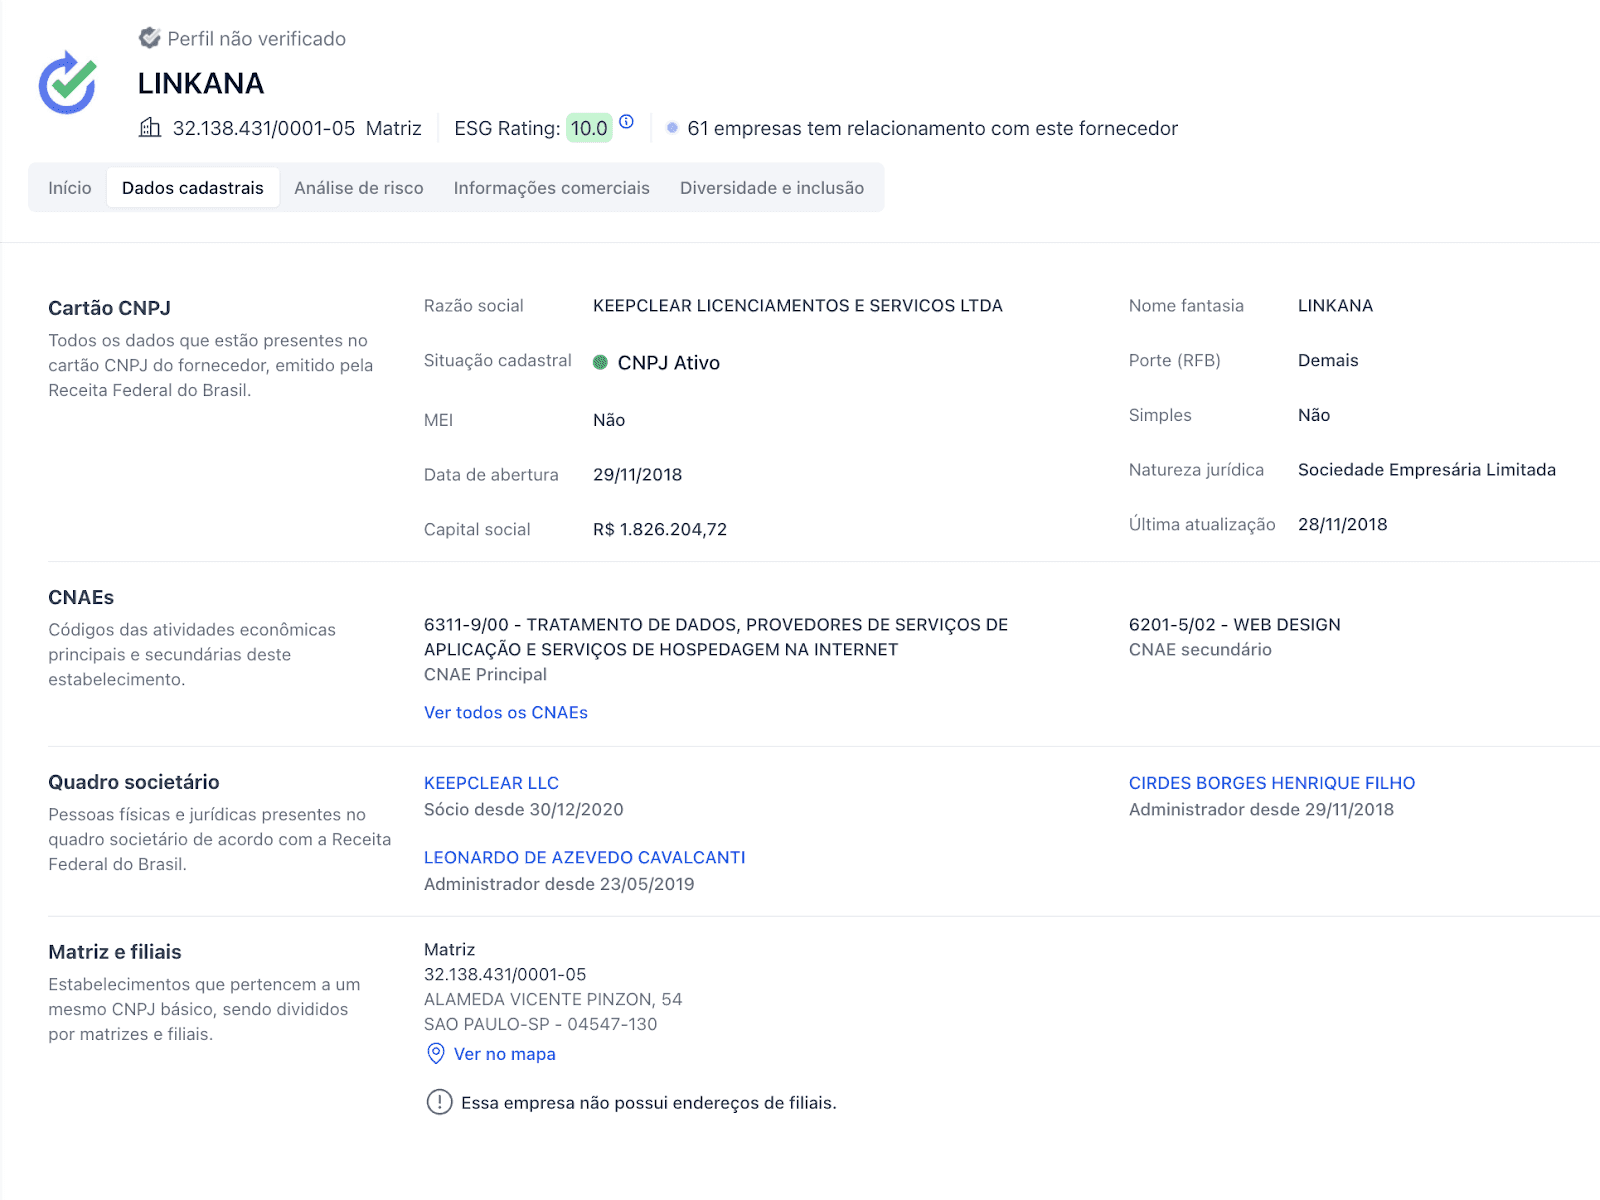Click the building icon beside the CNPJ number
This screenshot has height=1200, width=1600.
click(150, 127)
